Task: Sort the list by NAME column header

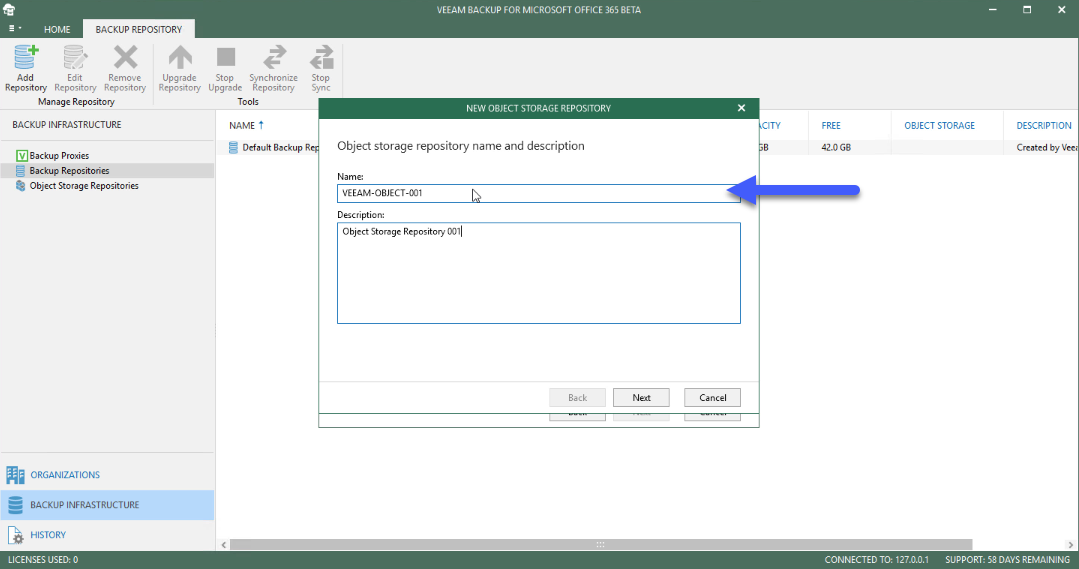Action: tap(242, 125)
